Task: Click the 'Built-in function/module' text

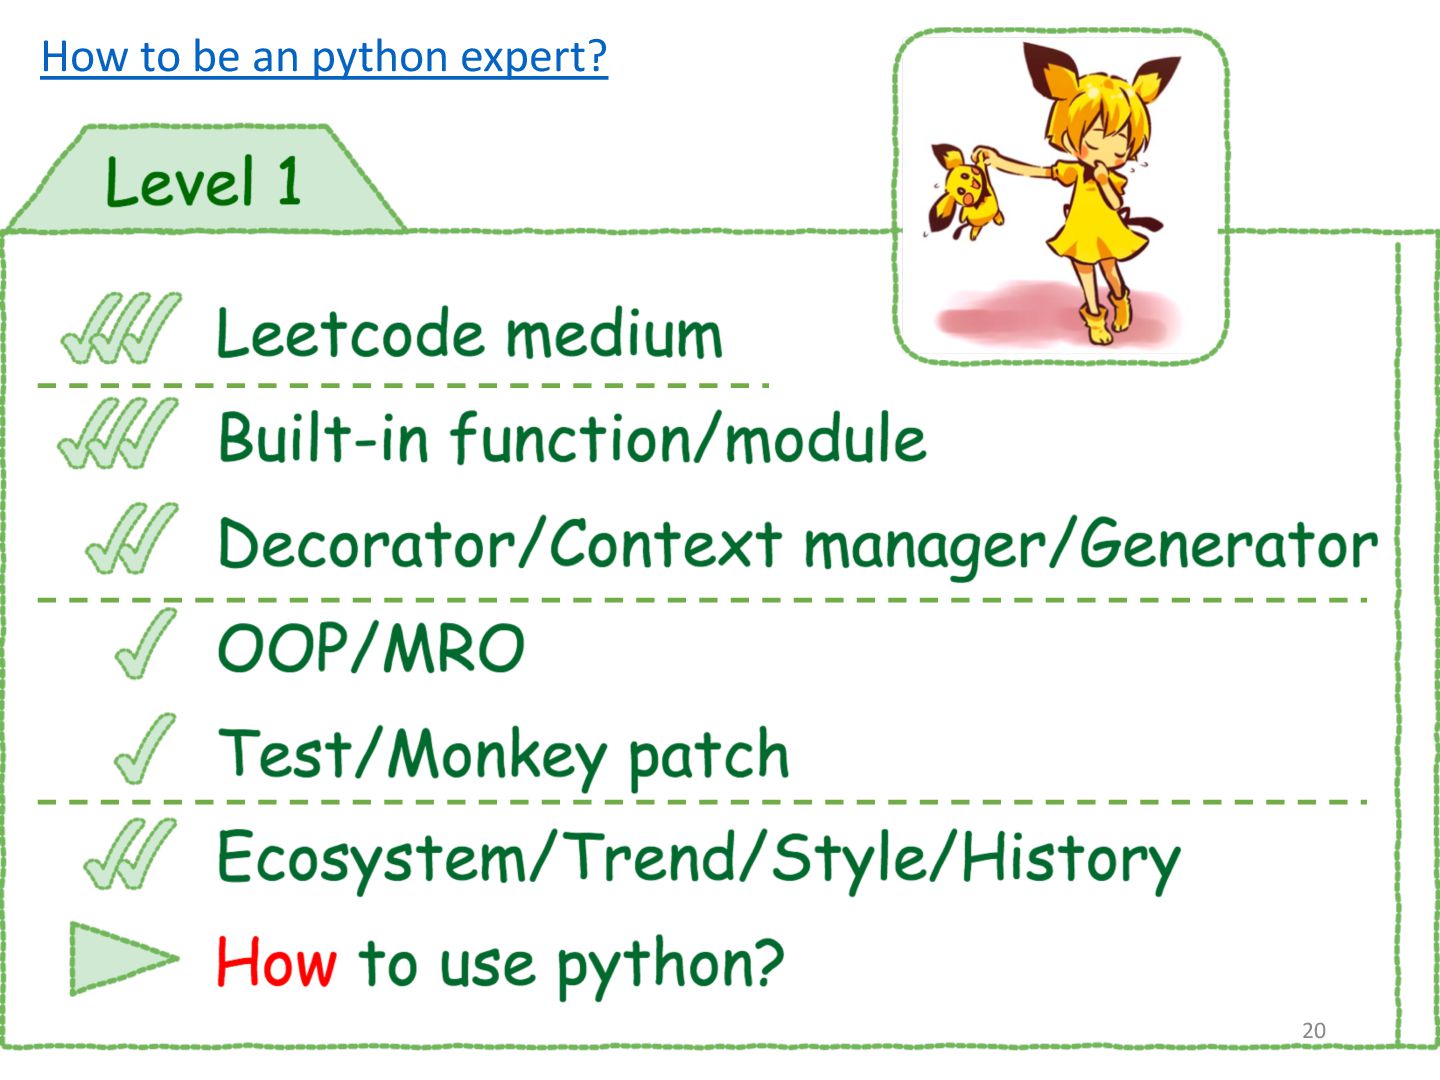Action: tap(572, 438)
